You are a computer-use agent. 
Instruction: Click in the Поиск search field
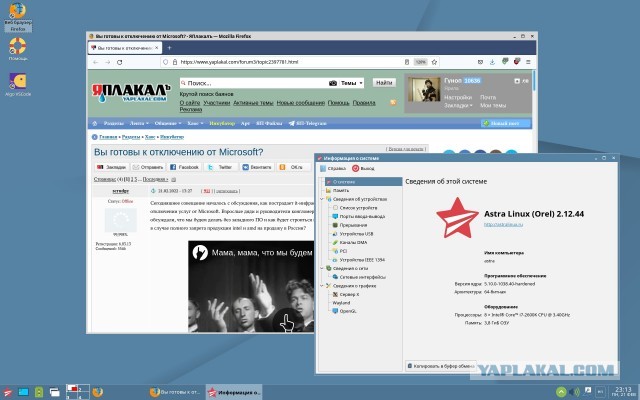pyautogui.click(x=253, y=83)
